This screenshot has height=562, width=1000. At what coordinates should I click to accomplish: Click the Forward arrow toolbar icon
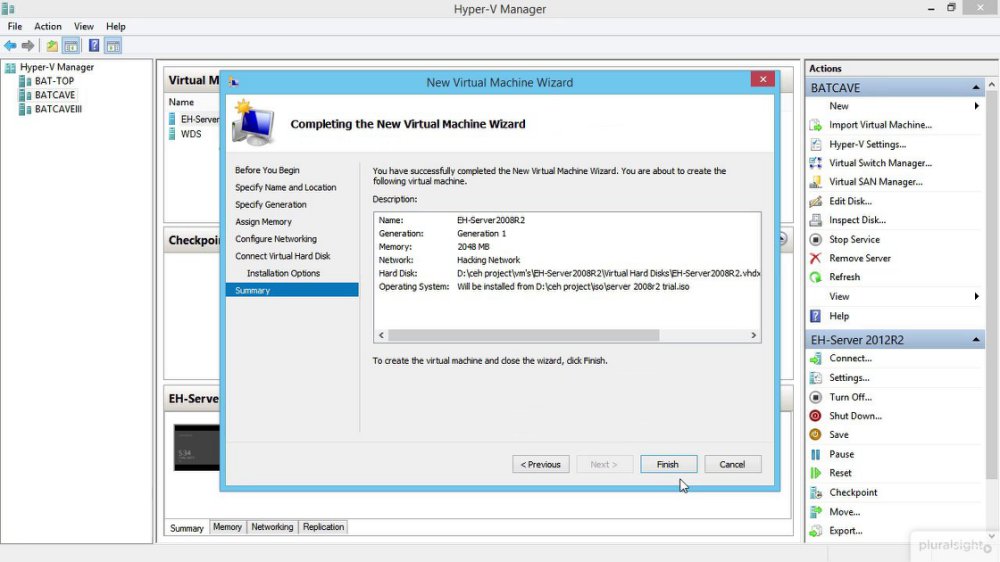[x=27, y=46]
